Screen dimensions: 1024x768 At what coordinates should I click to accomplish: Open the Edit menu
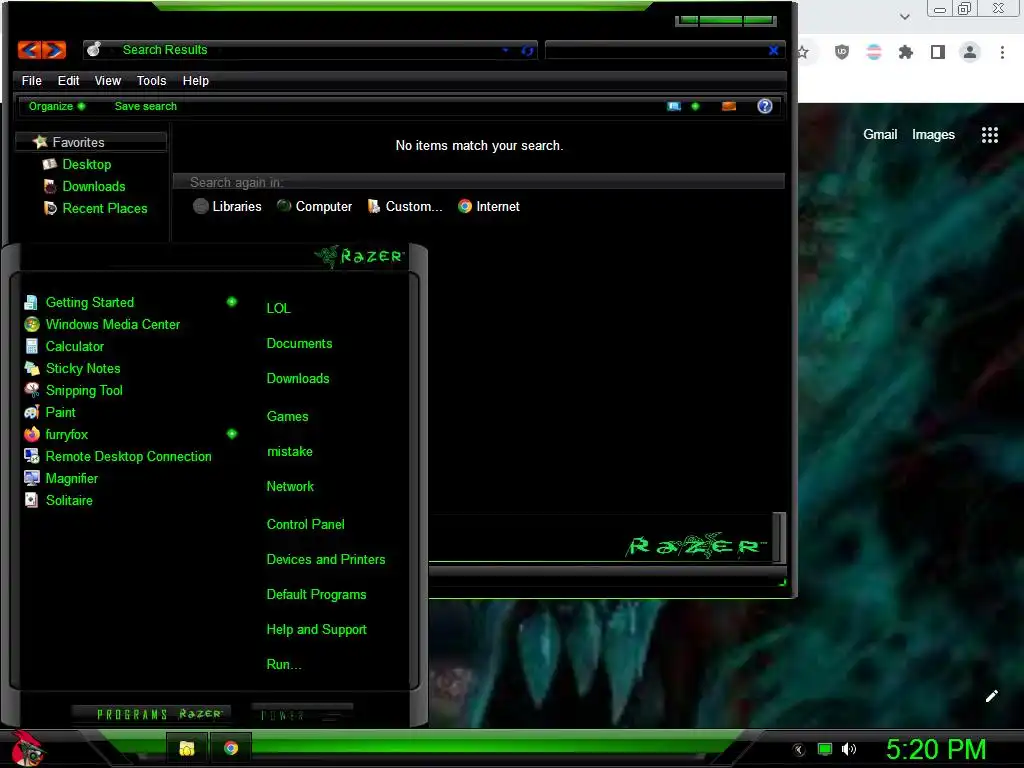[x=68, y=81]
